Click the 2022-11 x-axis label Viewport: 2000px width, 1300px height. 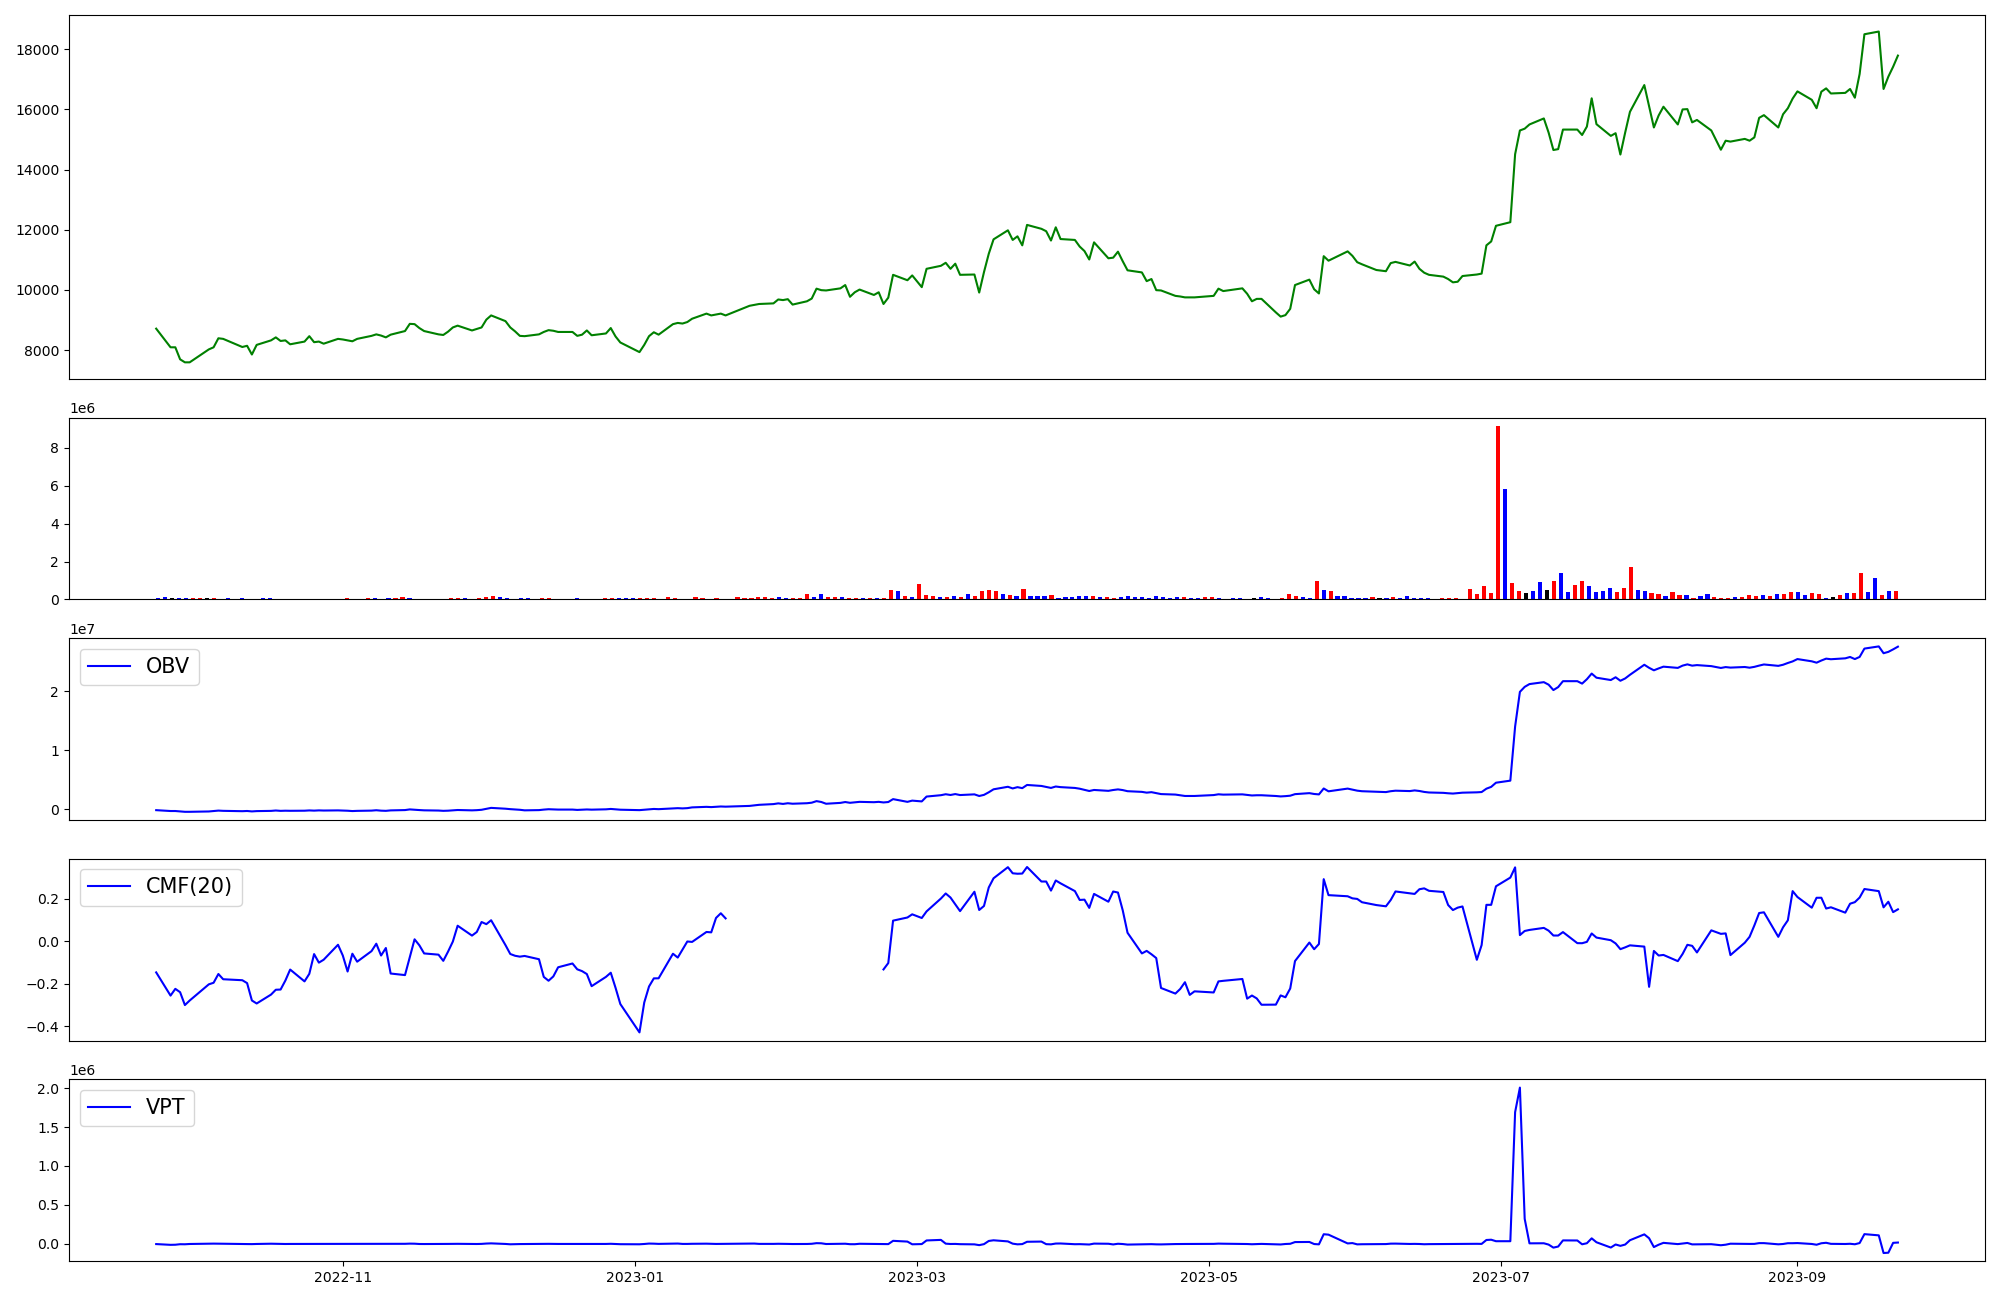click(343, 1277)
